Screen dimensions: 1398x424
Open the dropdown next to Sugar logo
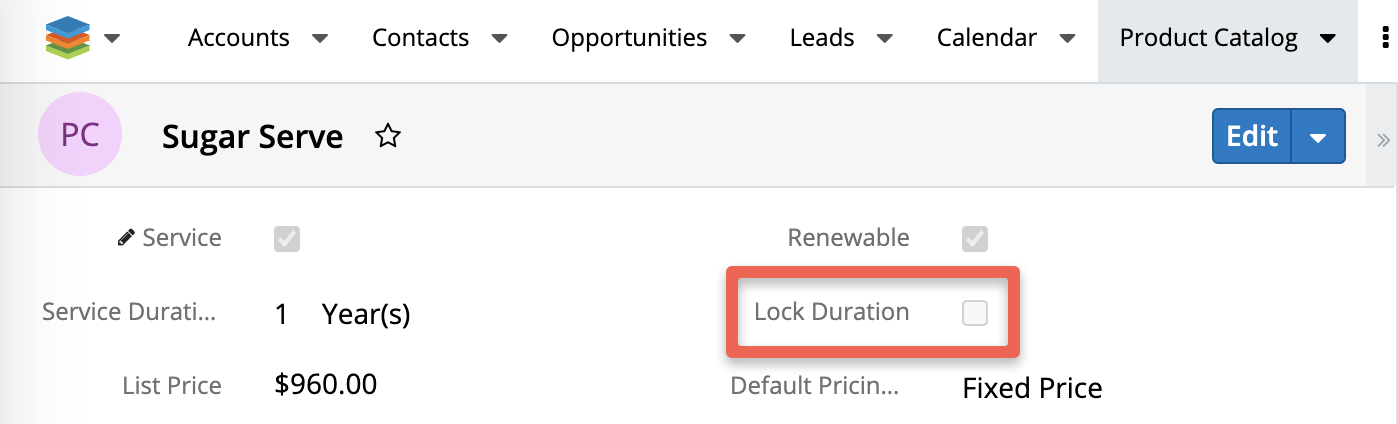click(x=113, y=39)
